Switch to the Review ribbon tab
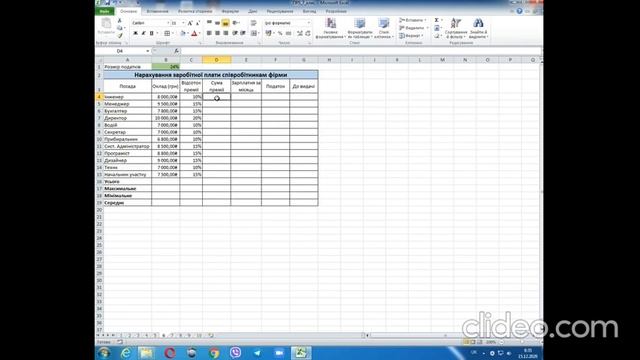 click(280, 11)
